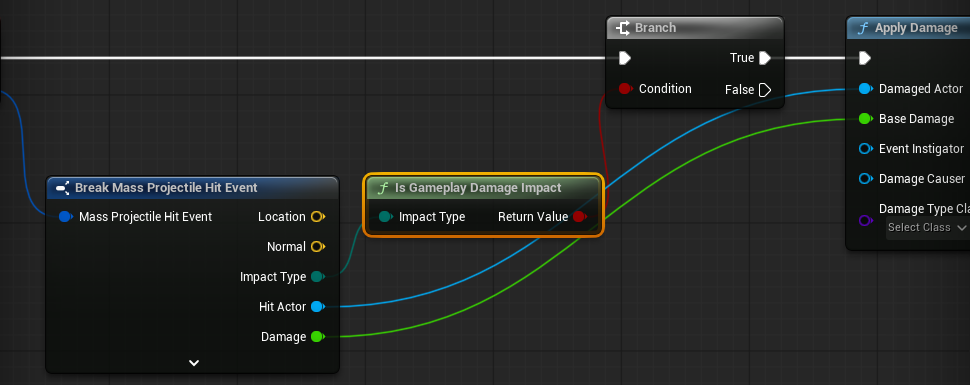The image size is (970, 385).
Task: Click the Branch True output execution pin
Action: pos(765,58)
